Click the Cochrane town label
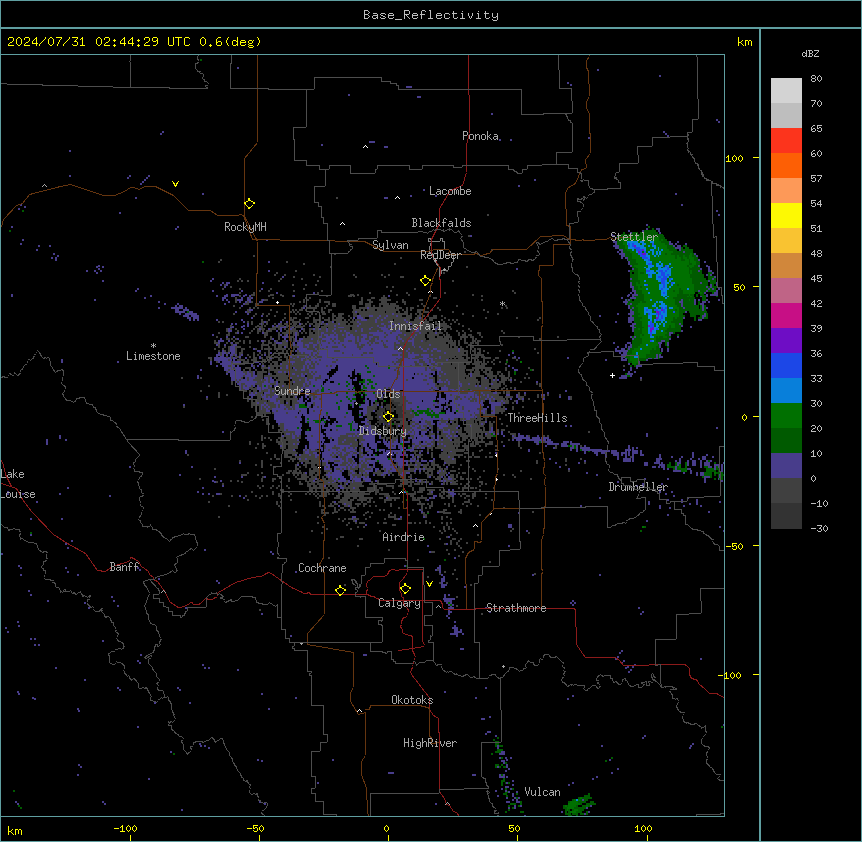This screenshot has width=862, height=842. pos(322,568)
